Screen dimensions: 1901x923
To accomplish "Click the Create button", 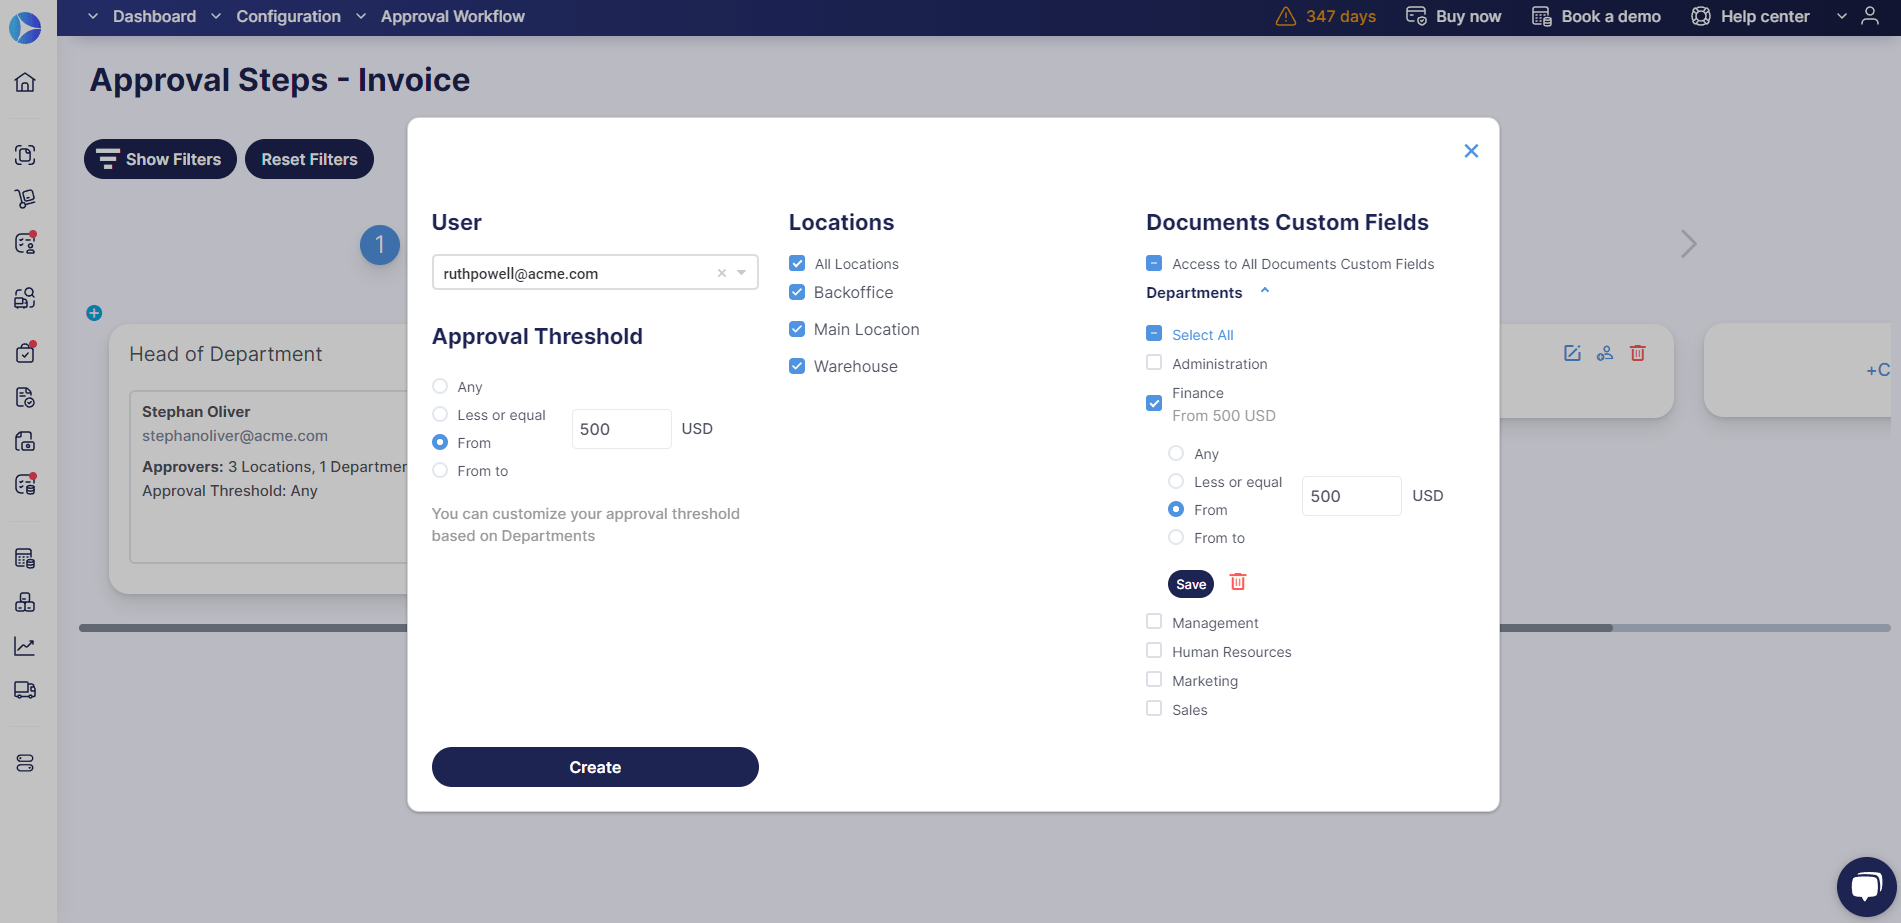I will point(594,766).
